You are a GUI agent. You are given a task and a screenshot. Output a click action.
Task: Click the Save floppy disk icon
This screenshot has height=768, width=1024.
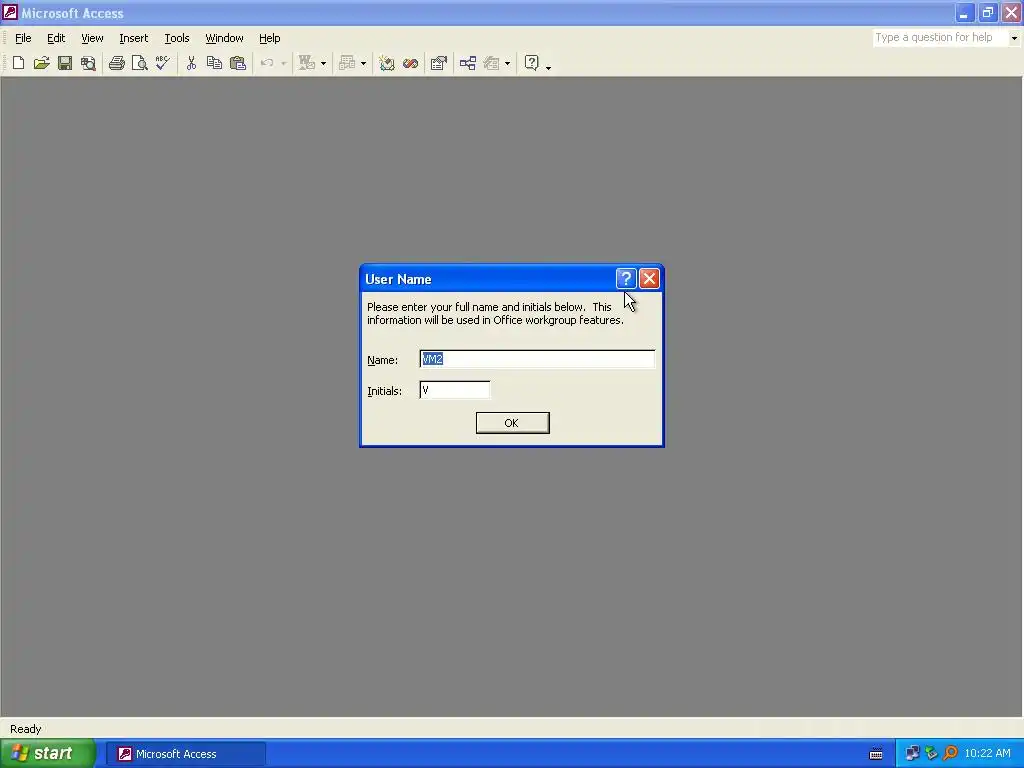[65, 63]
